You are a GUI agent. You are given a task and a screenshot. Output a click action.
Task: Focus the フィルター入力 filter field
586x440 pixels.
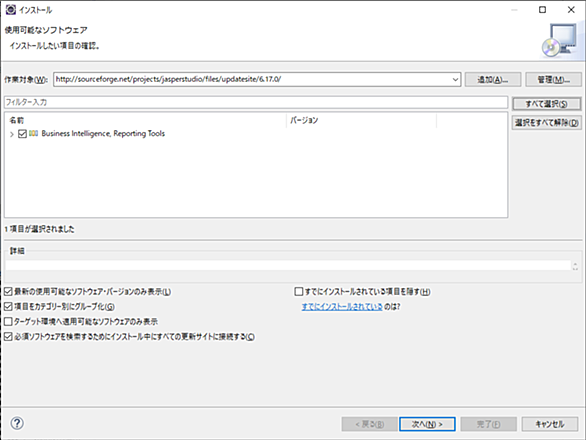click(256, 102)
